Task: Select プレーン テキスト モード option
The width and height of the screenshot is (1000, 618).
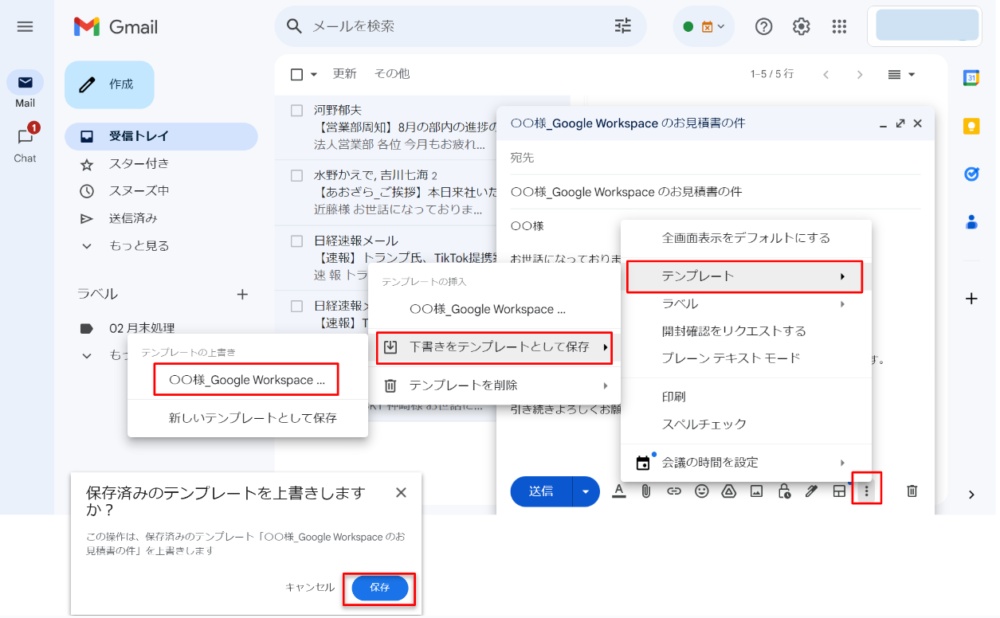Action: click(746, 358)
